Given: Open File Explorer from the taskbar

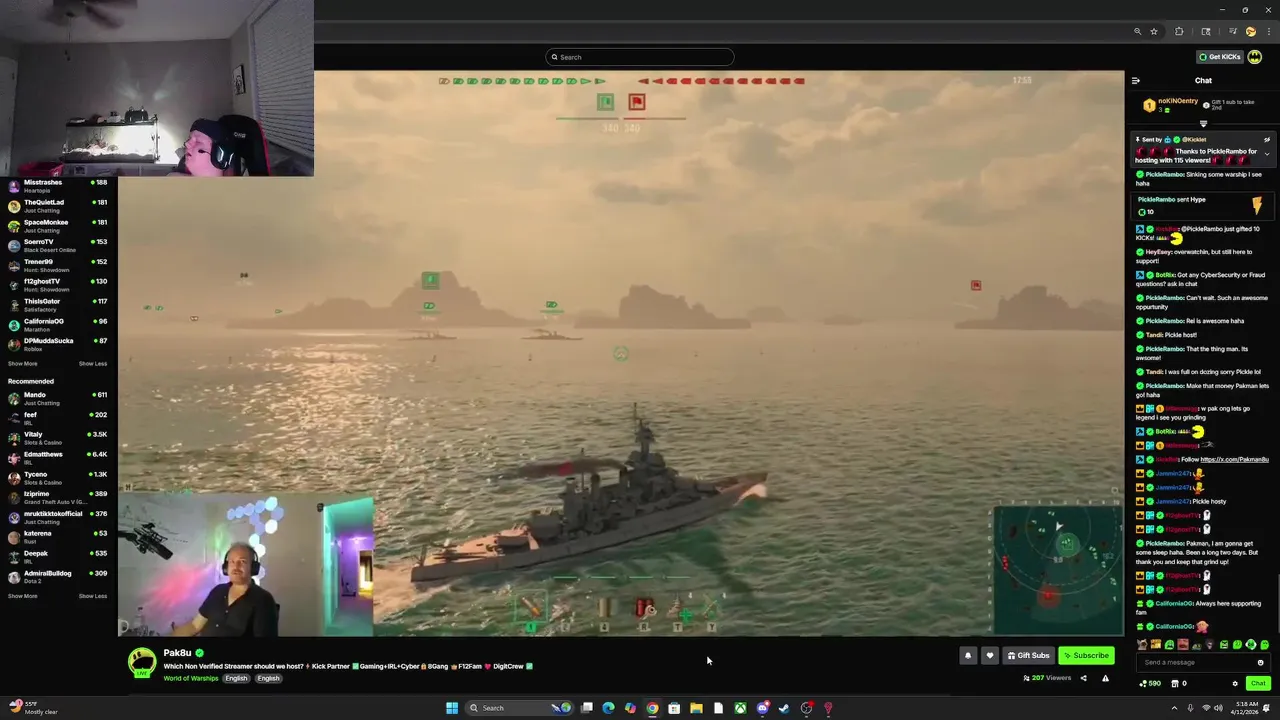Looking at the screenshot, I should [x=696, y=708].
